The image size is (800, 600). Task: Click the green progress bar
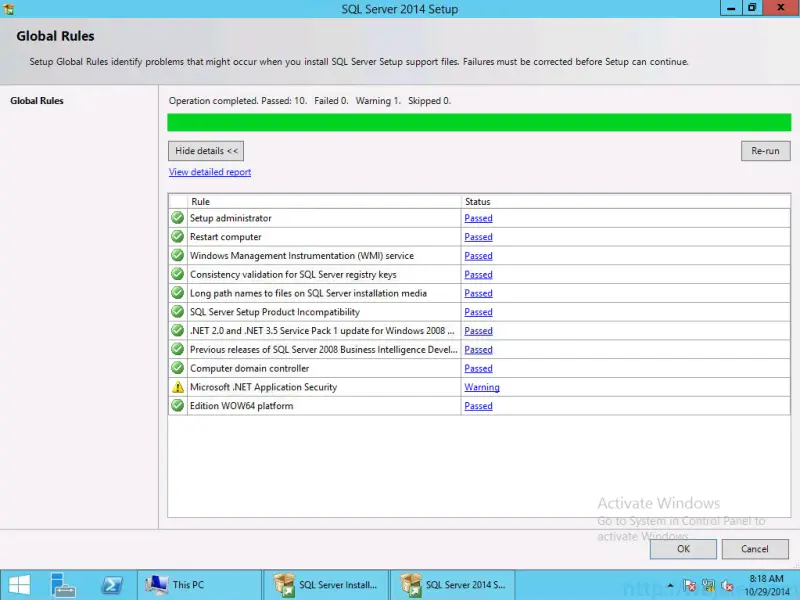478,122
